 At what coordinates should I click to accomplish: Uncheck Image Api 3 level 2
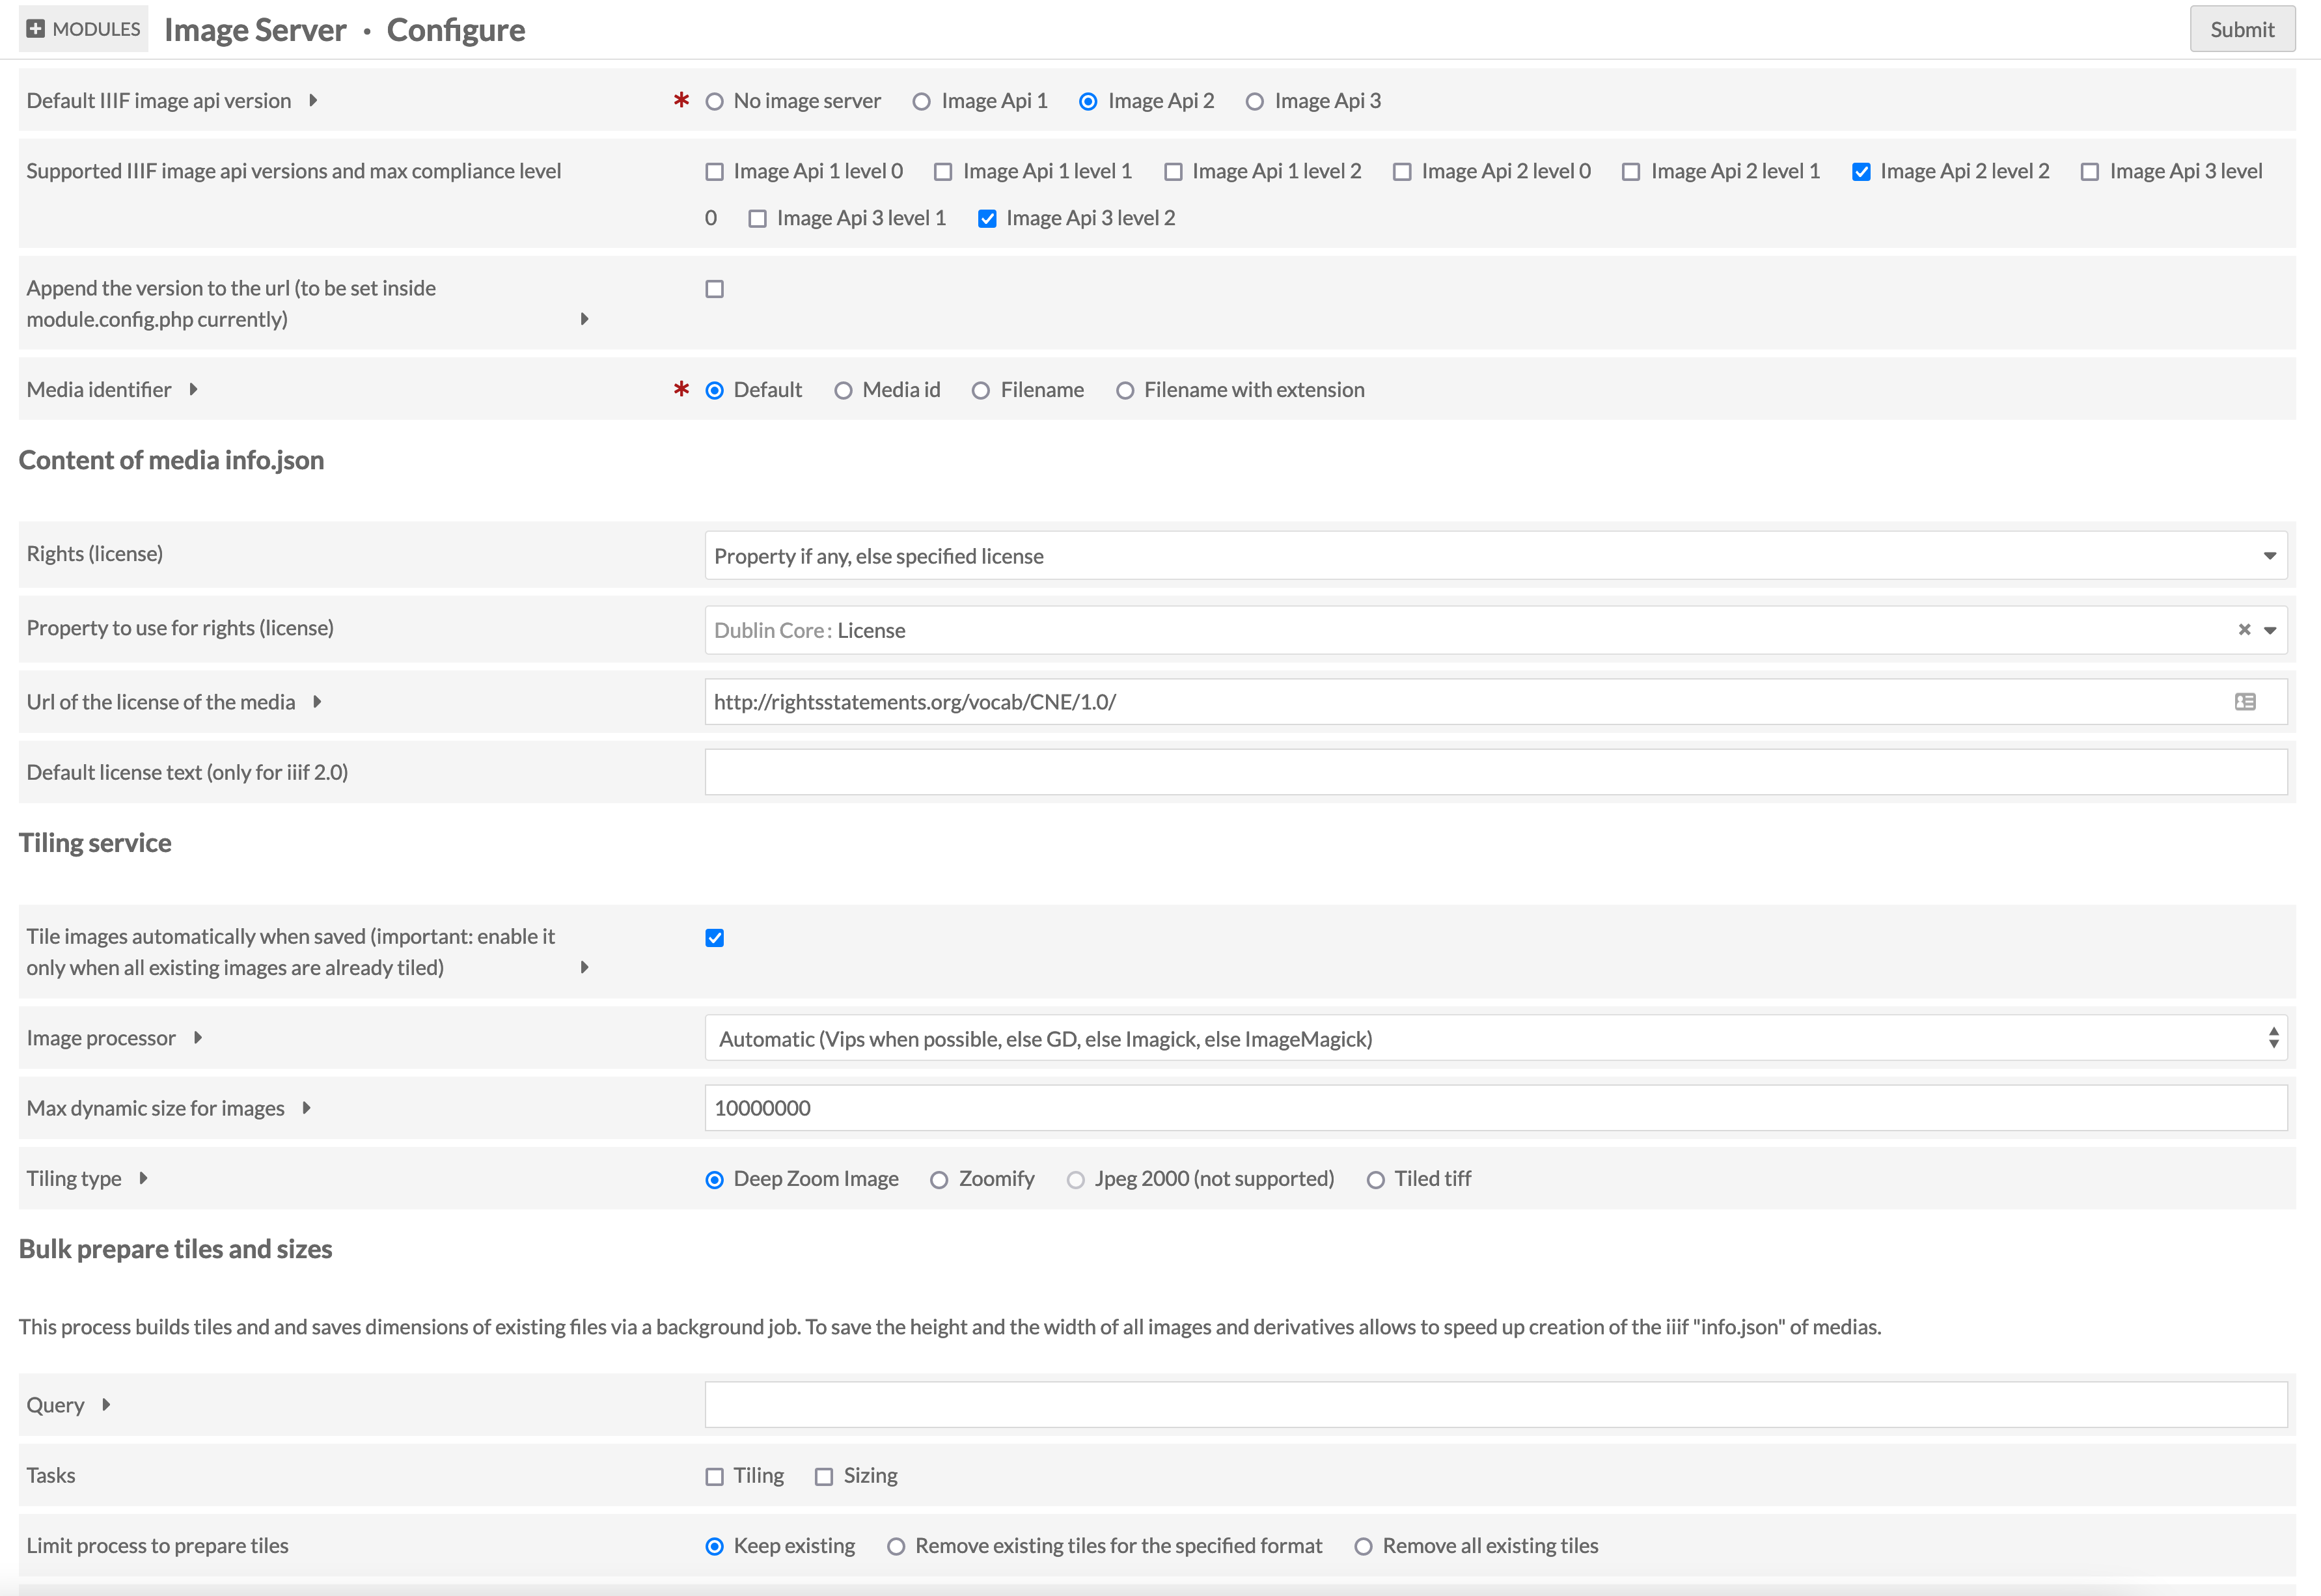pyautogui.click(x=987, y=219)
